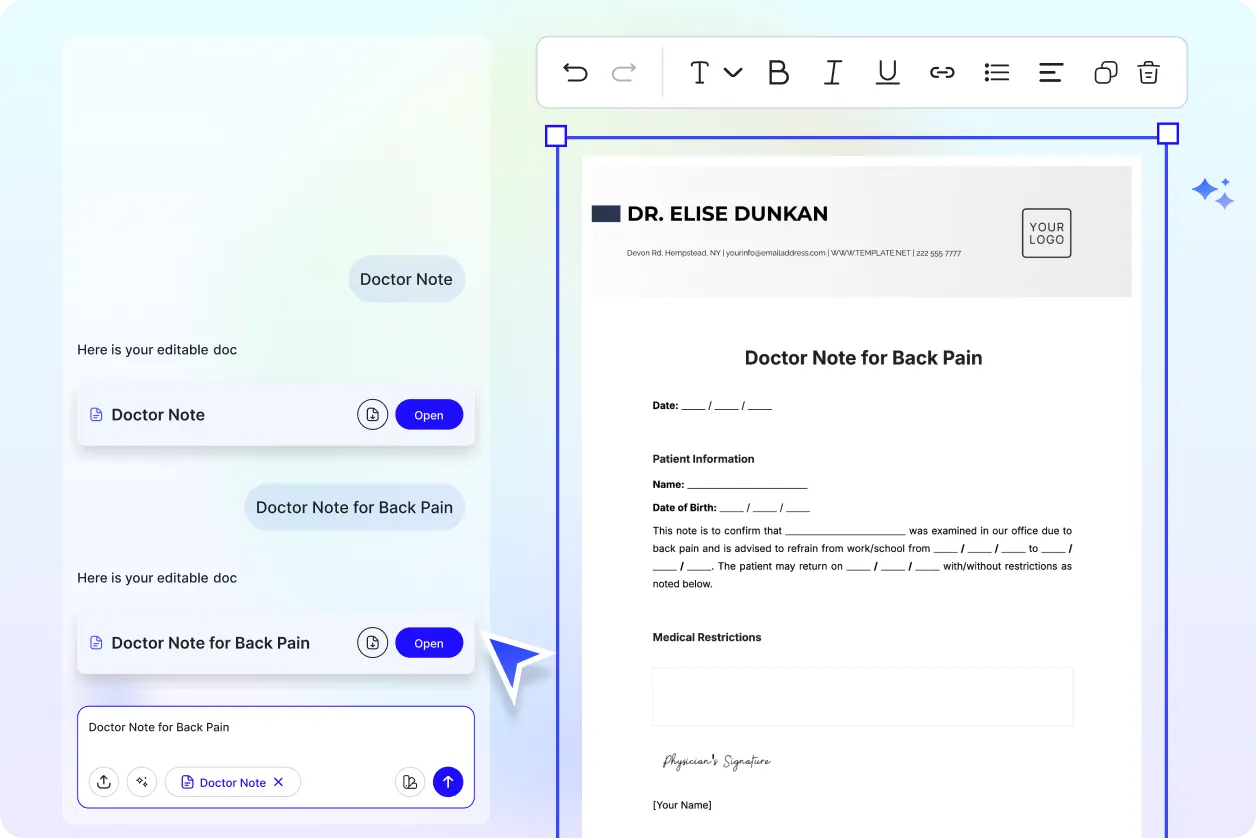The height and width of the screenshot is (838, 1256).
Task: Select the address and contact line in header
Action: (x=794, y=253)
